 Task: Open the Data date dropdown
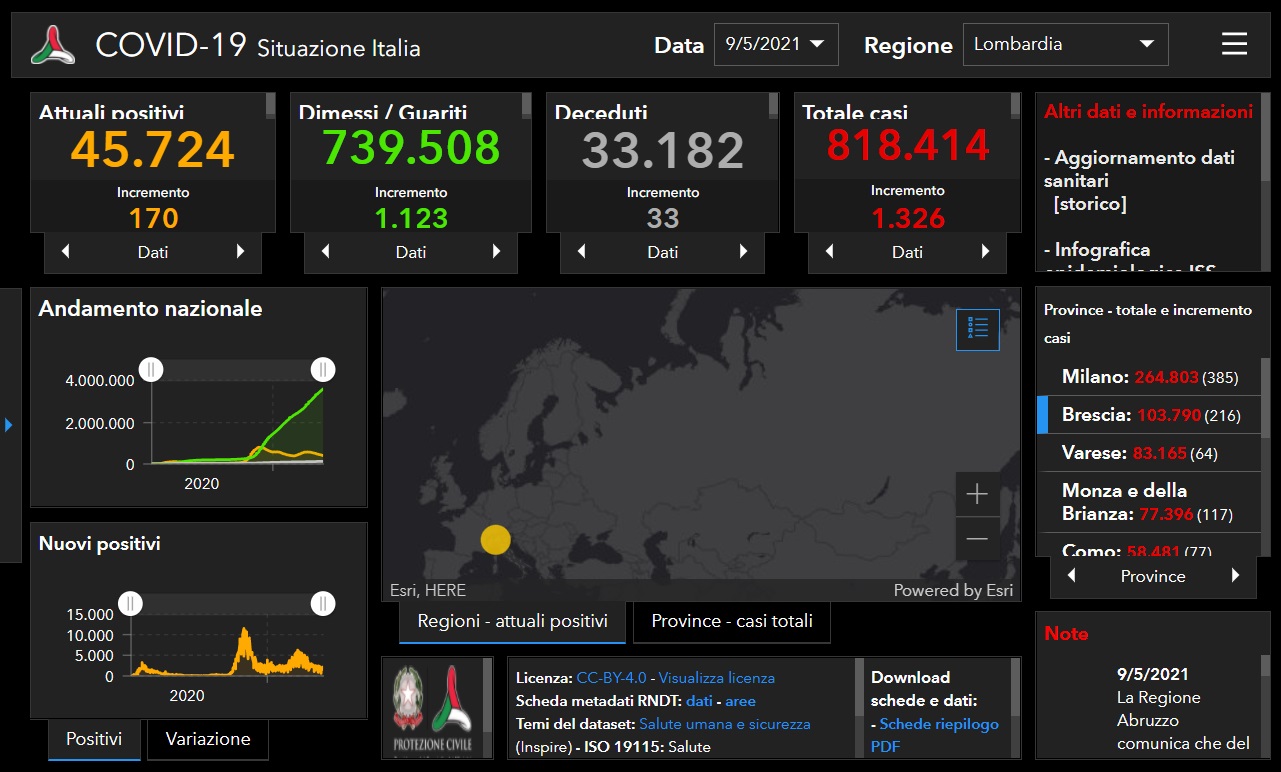(776, 44)
